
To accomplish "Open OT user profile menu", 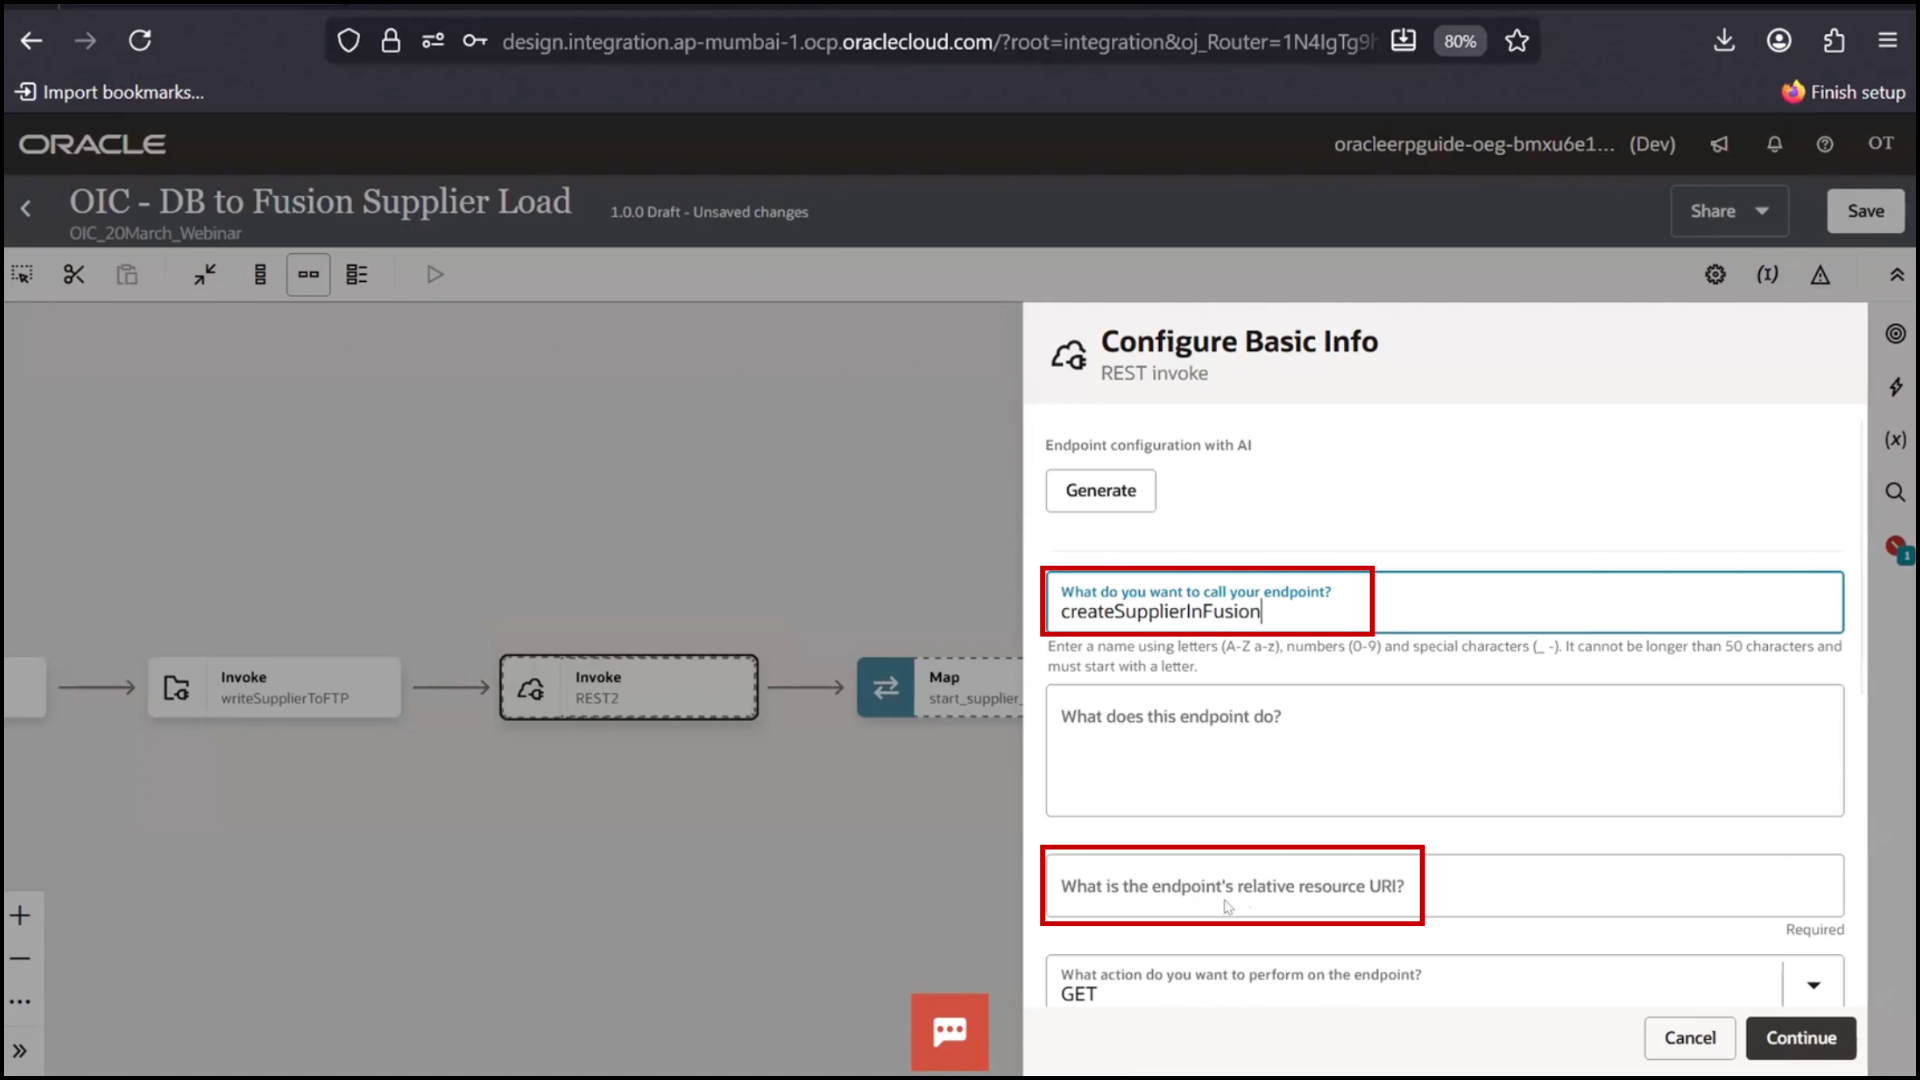I will click(x=1881, y=143).
